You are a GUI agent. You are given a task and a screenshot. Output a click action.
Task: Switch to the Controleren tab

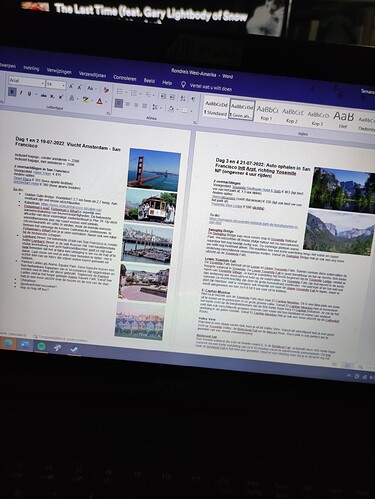click(125, 78)
